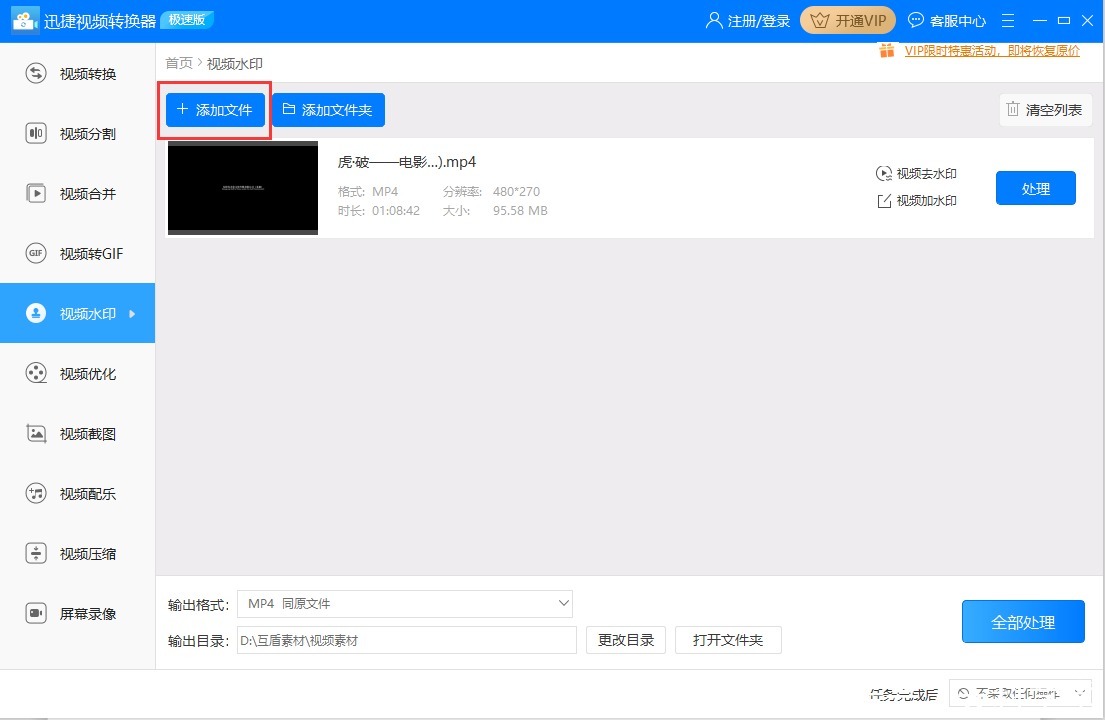Open the 任务完成后 action dropdown

pyautogui.click(x=1020, y=694)
